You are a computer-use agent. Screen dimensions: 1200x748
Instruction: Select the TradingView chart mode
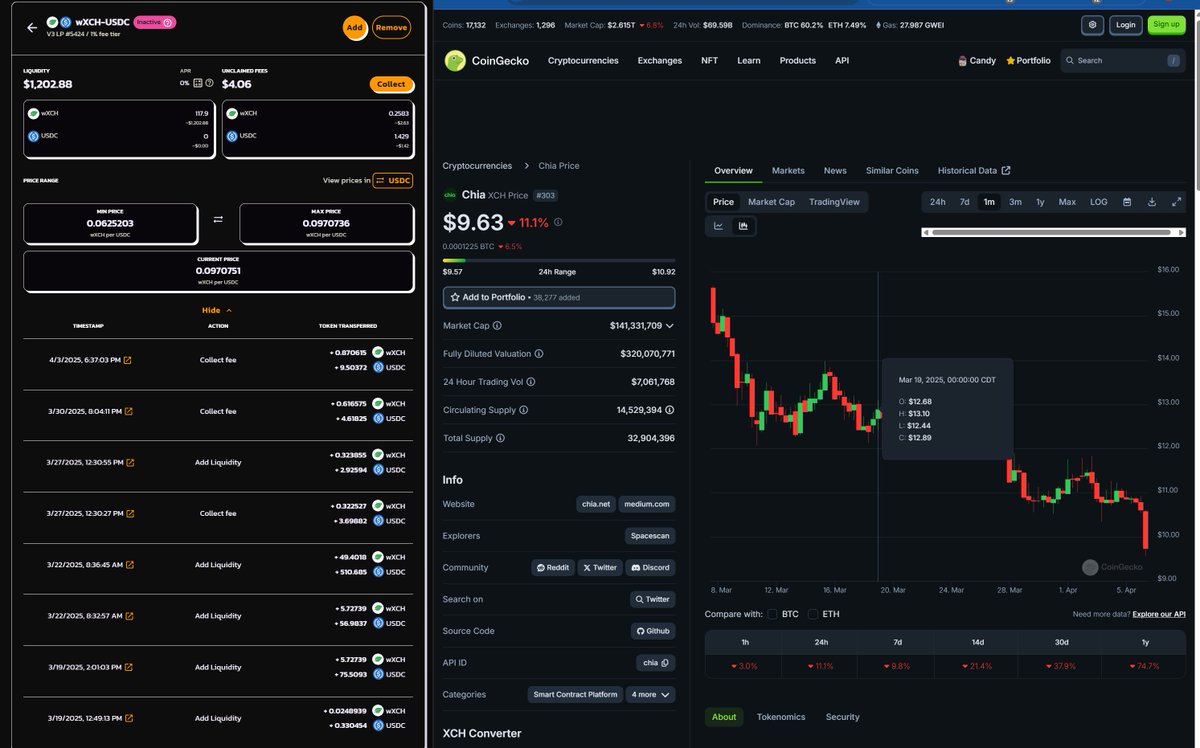coord(834,201)
